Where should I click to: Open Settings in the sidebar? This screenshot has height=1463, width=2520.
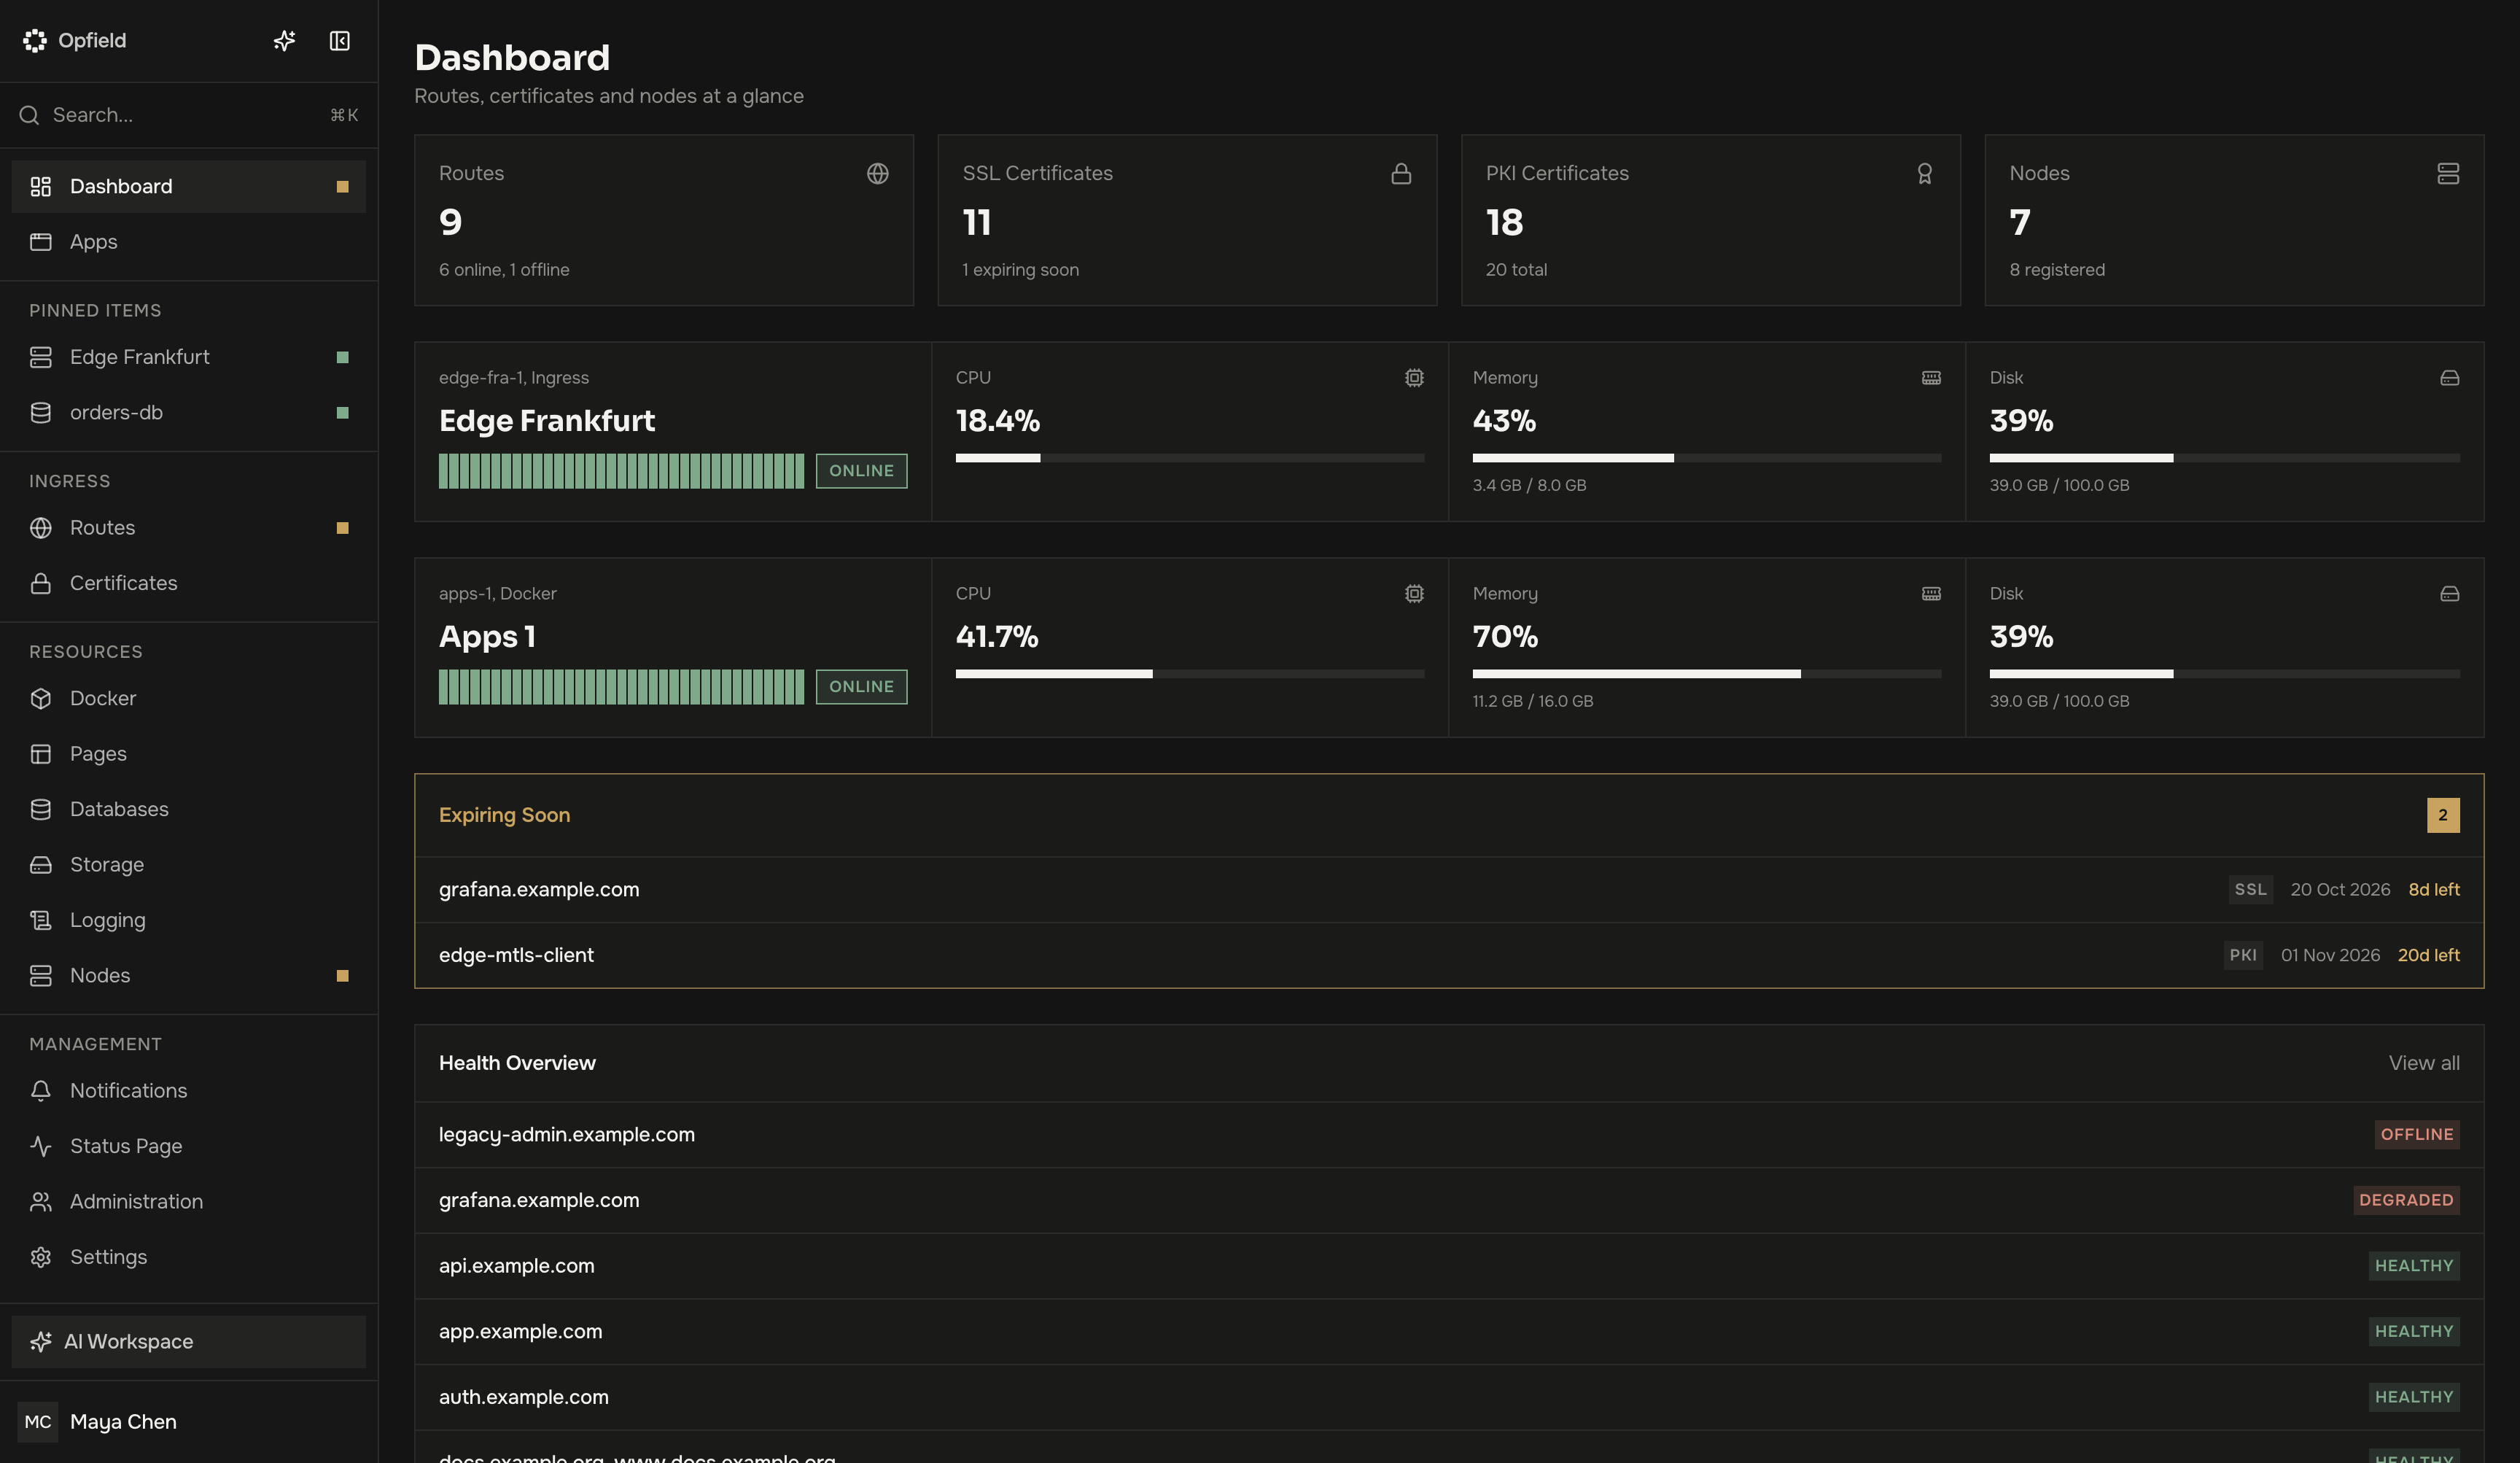tap(188, 1257)
